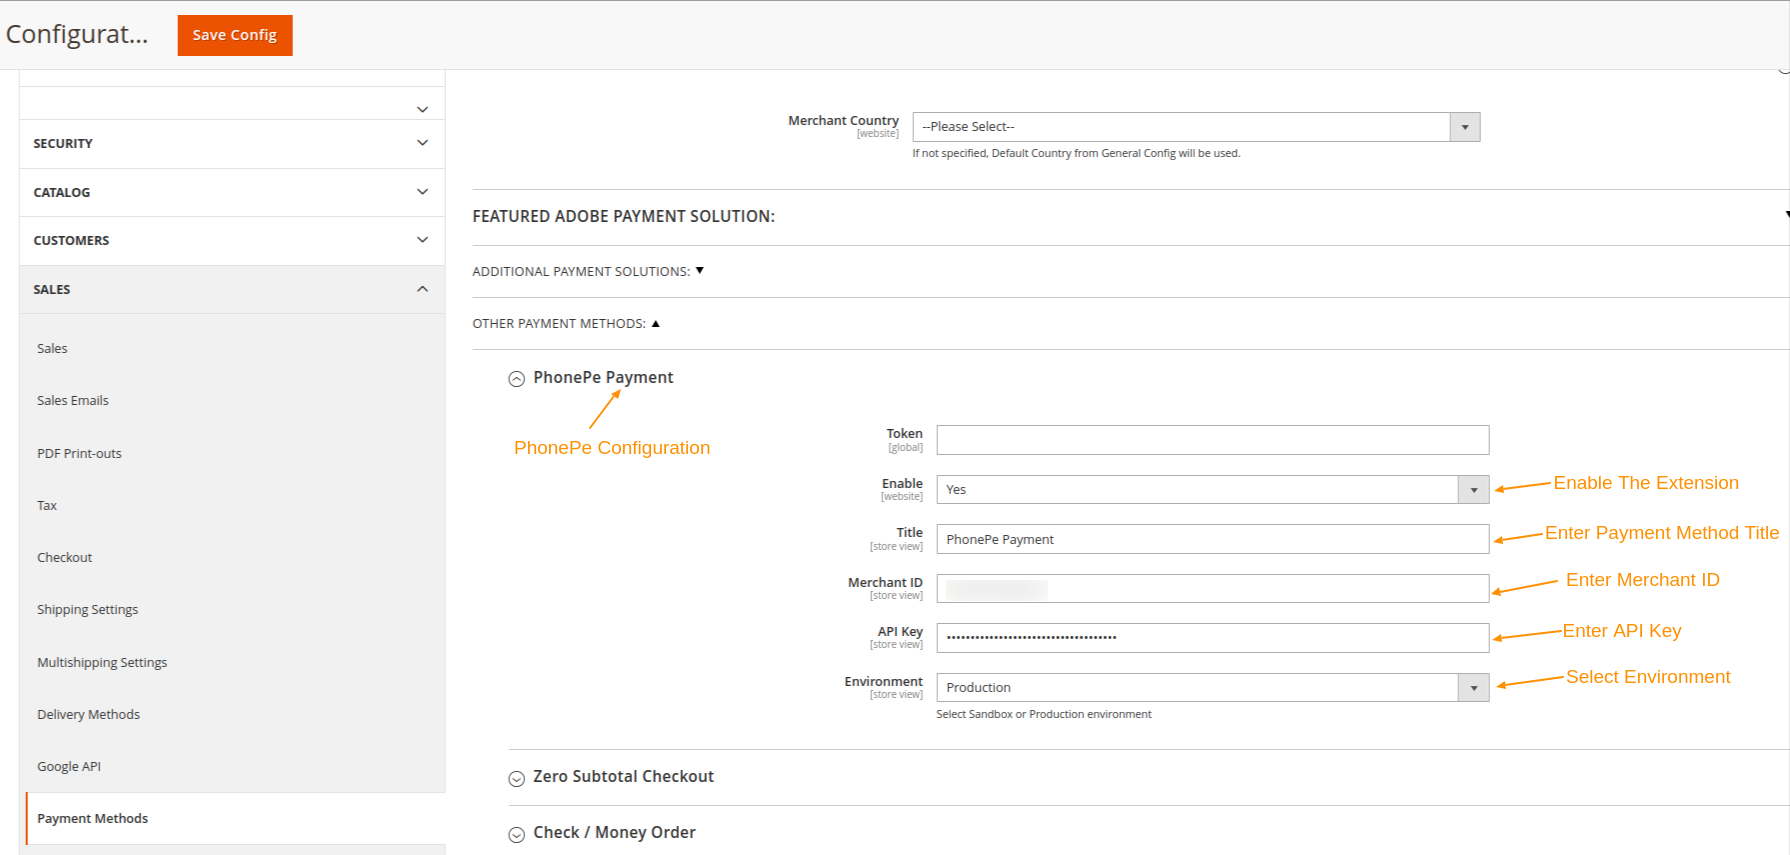Image resolution: width=1790 pixels, height=855 pixels.
Task: Click into the Token input field
Action: (1213, 440)
